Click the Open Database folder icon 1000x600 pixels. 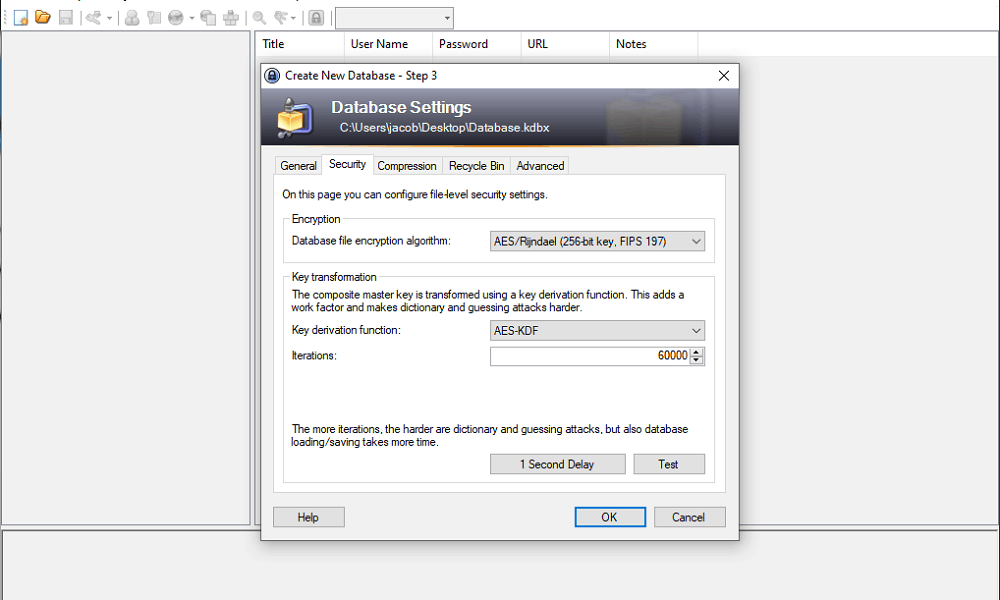pyautogui.click(x=43, y=17)
